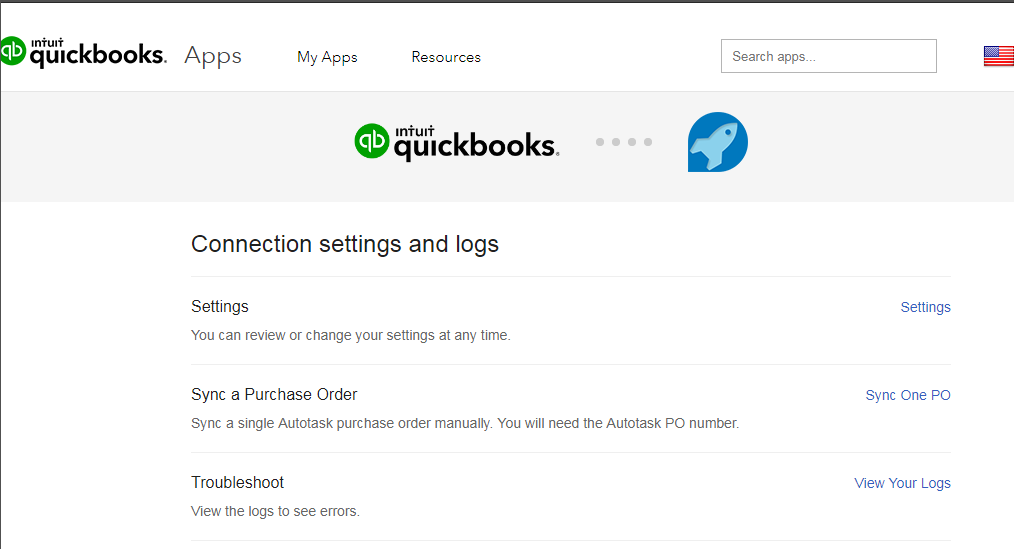Click the connection dots between the logos

click(624, 142)
